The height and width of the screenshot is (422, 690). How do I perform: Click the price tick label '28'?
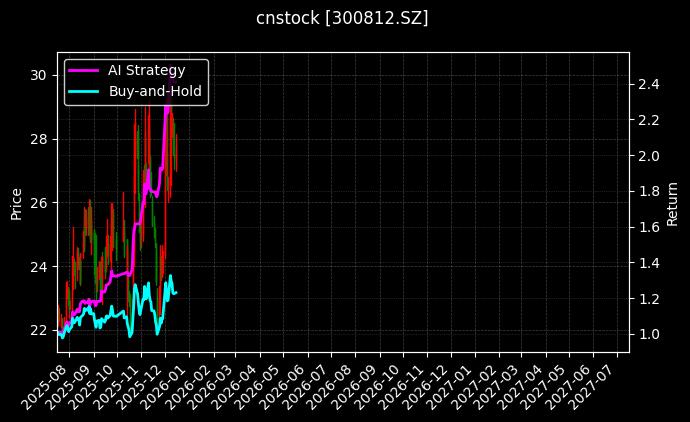point(38,139)
